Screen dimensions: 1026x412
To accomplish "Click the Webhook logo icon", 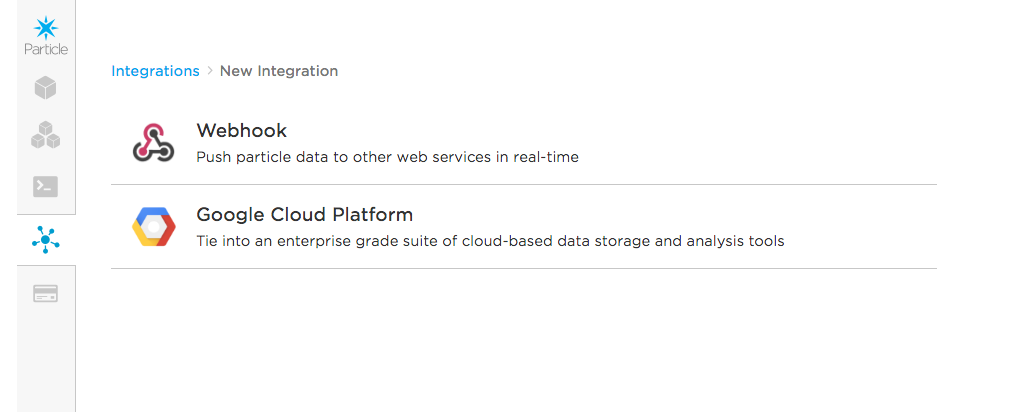I will click(x=153, y=142).
